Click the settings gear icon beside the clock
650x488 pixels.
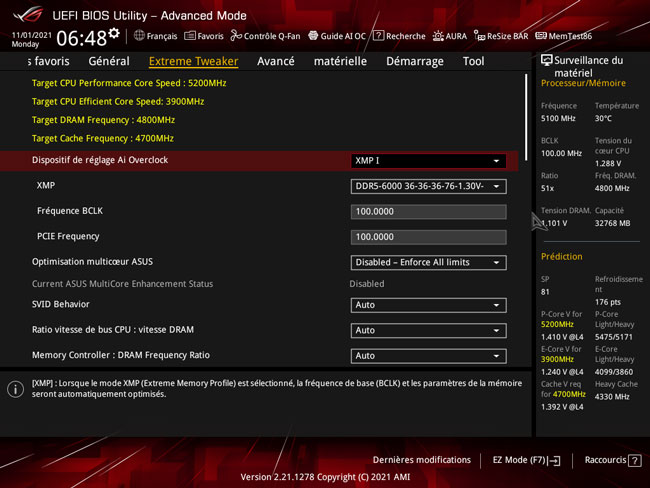click(x=114, y=34)
